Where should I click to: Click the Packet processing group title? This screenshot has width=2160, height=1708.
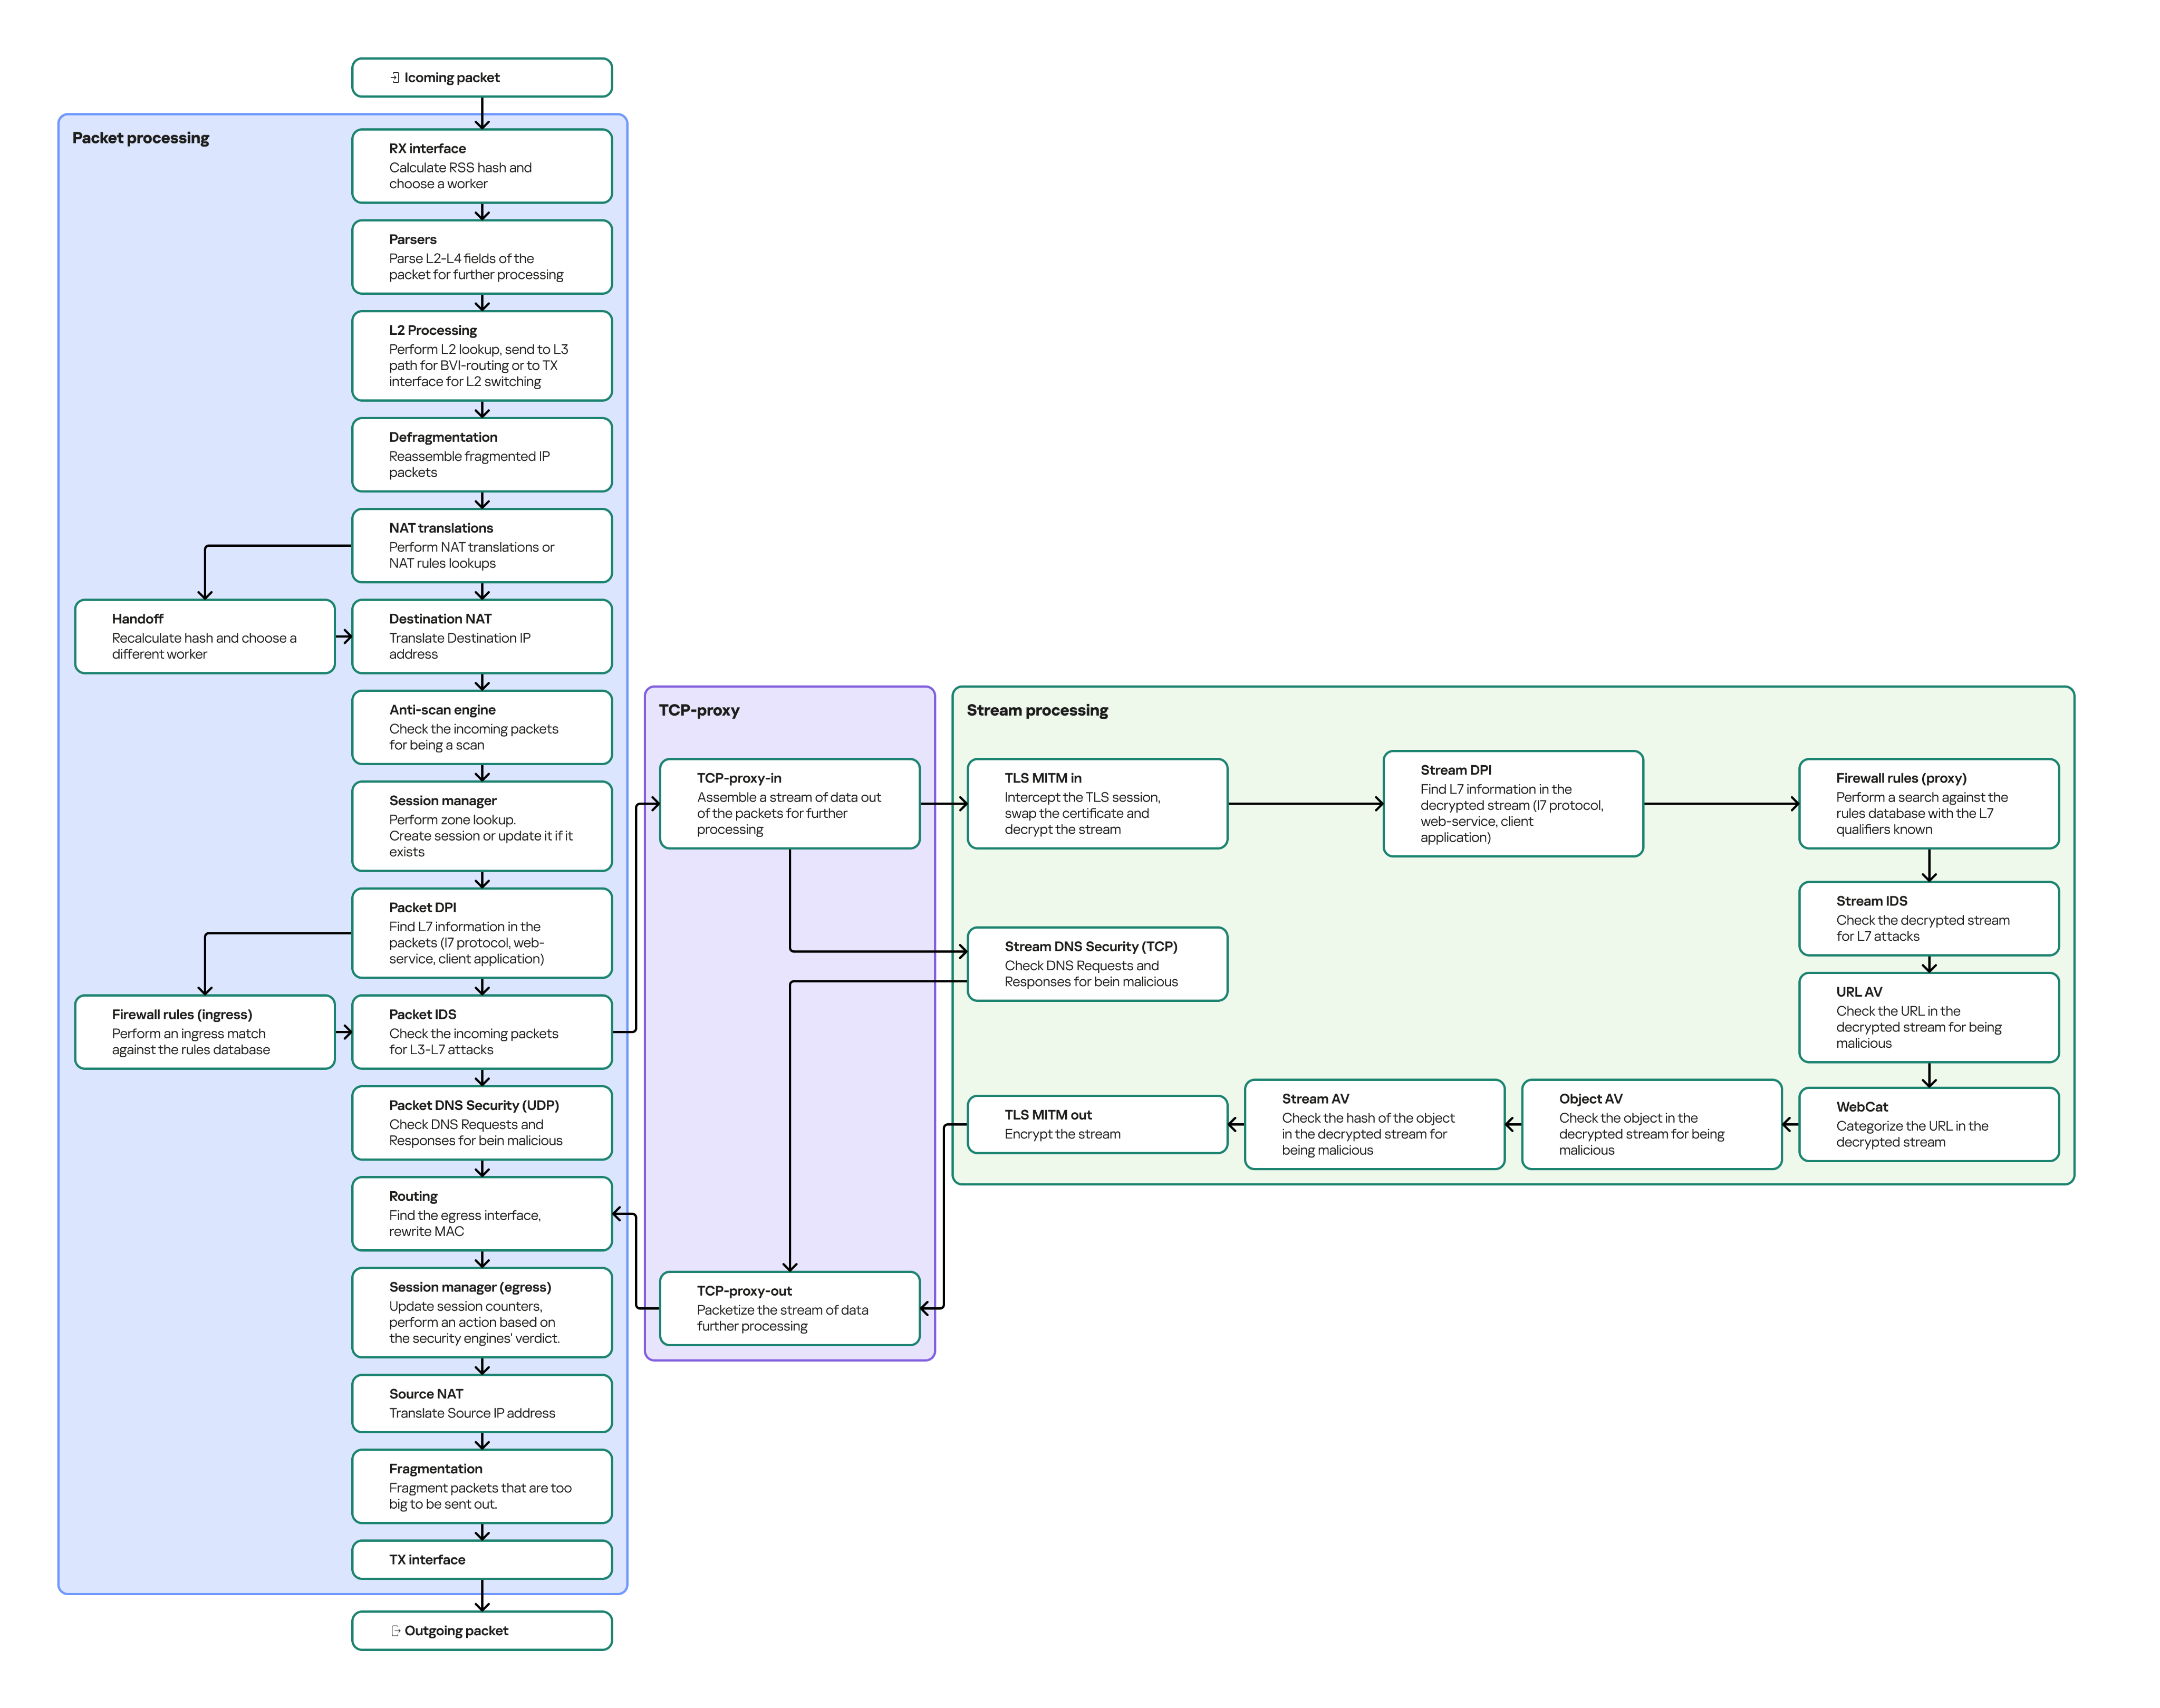[x=141, y=138]
